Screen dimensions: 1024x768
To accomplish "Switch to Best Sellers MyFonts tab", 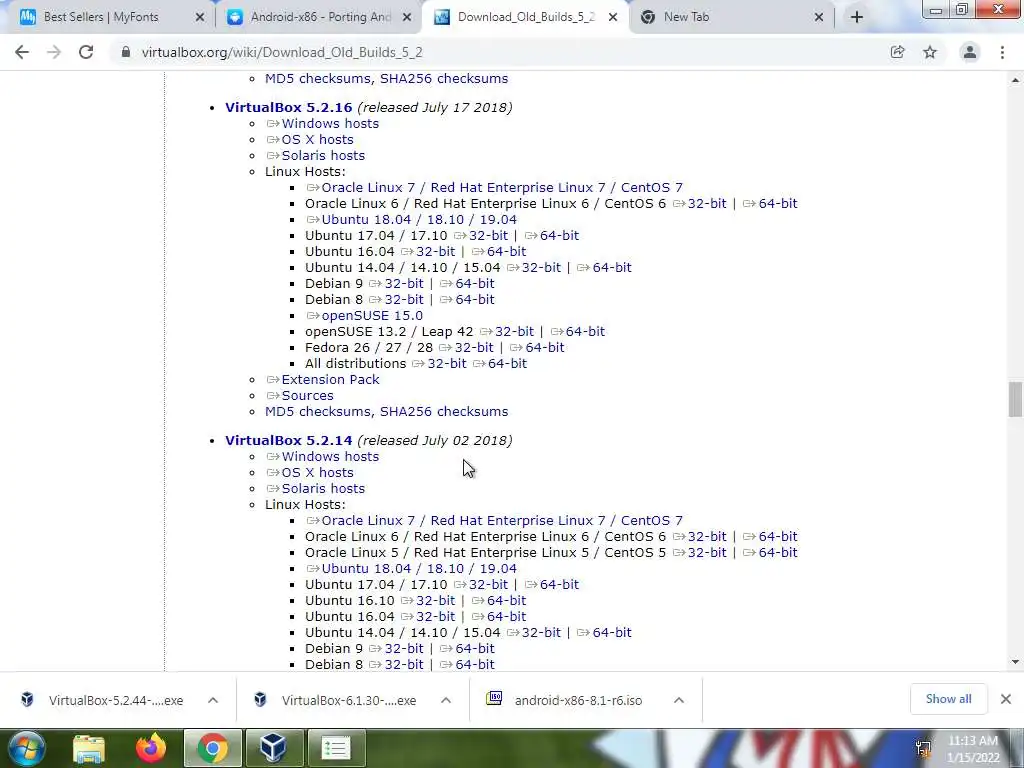I will [101, 17].
